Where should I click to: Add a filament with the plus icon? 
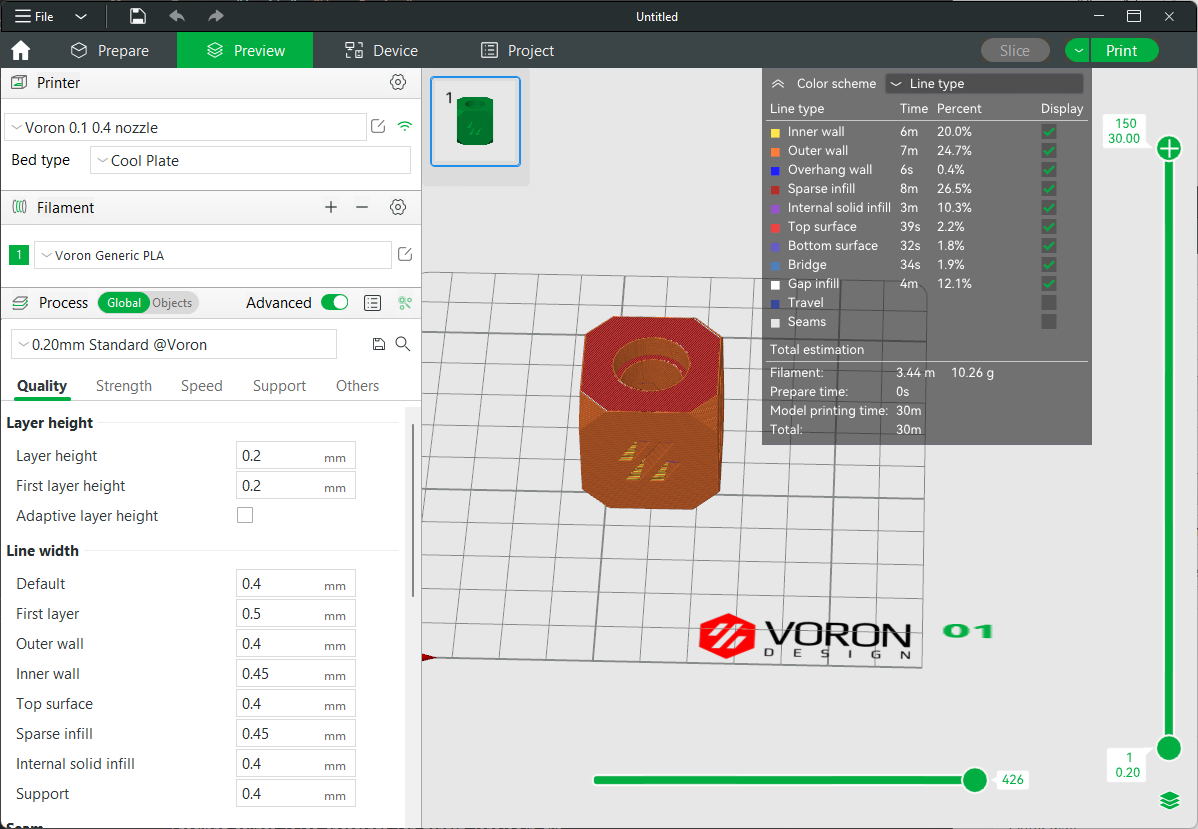(x=331, y=207)
